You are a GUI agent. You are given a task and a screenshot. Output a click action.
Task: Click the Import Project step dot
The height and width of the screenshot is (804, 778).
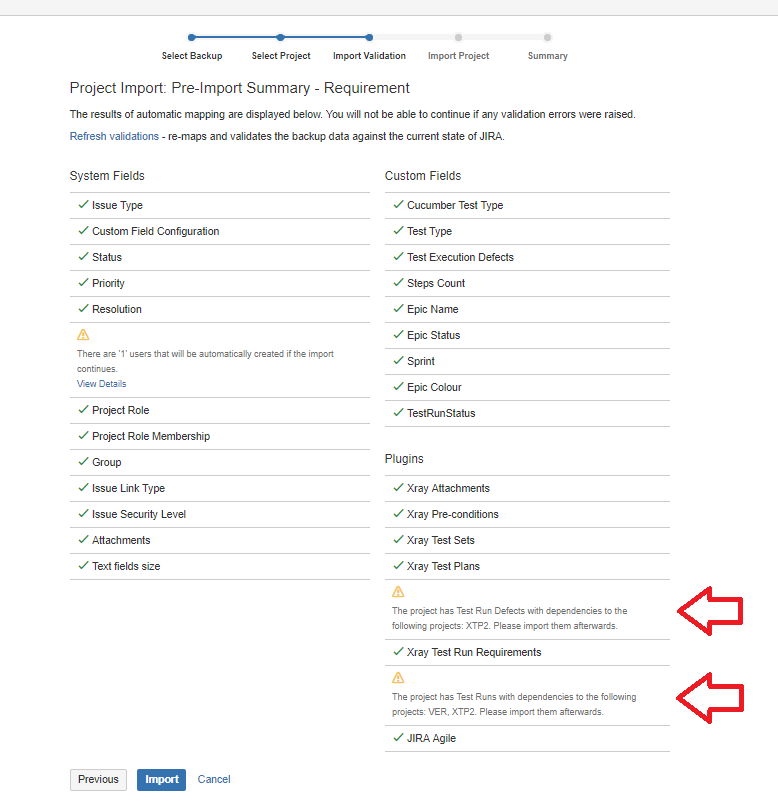[458, 37]
